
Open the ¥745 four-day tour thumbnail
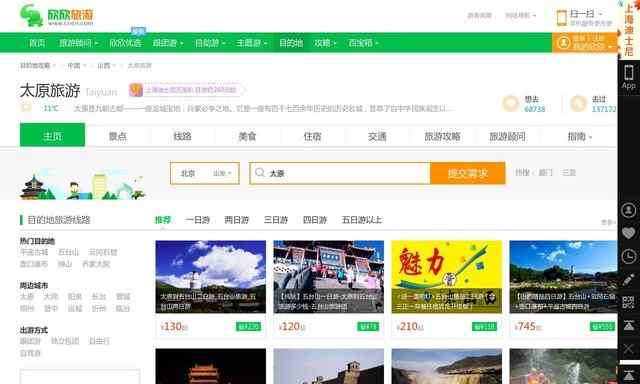(563, 277)
